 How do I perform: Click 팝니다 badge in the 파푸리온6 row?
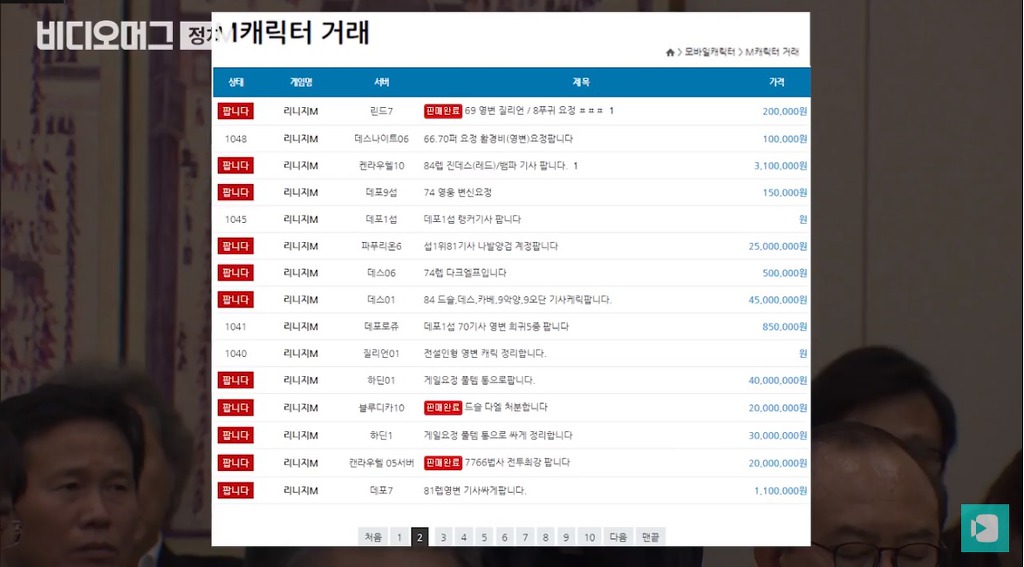[236, 246]
